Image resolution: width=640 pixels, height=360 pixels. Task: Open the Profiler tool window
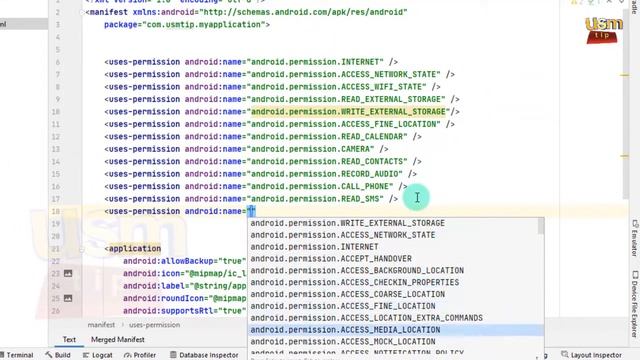coord(140,355)
